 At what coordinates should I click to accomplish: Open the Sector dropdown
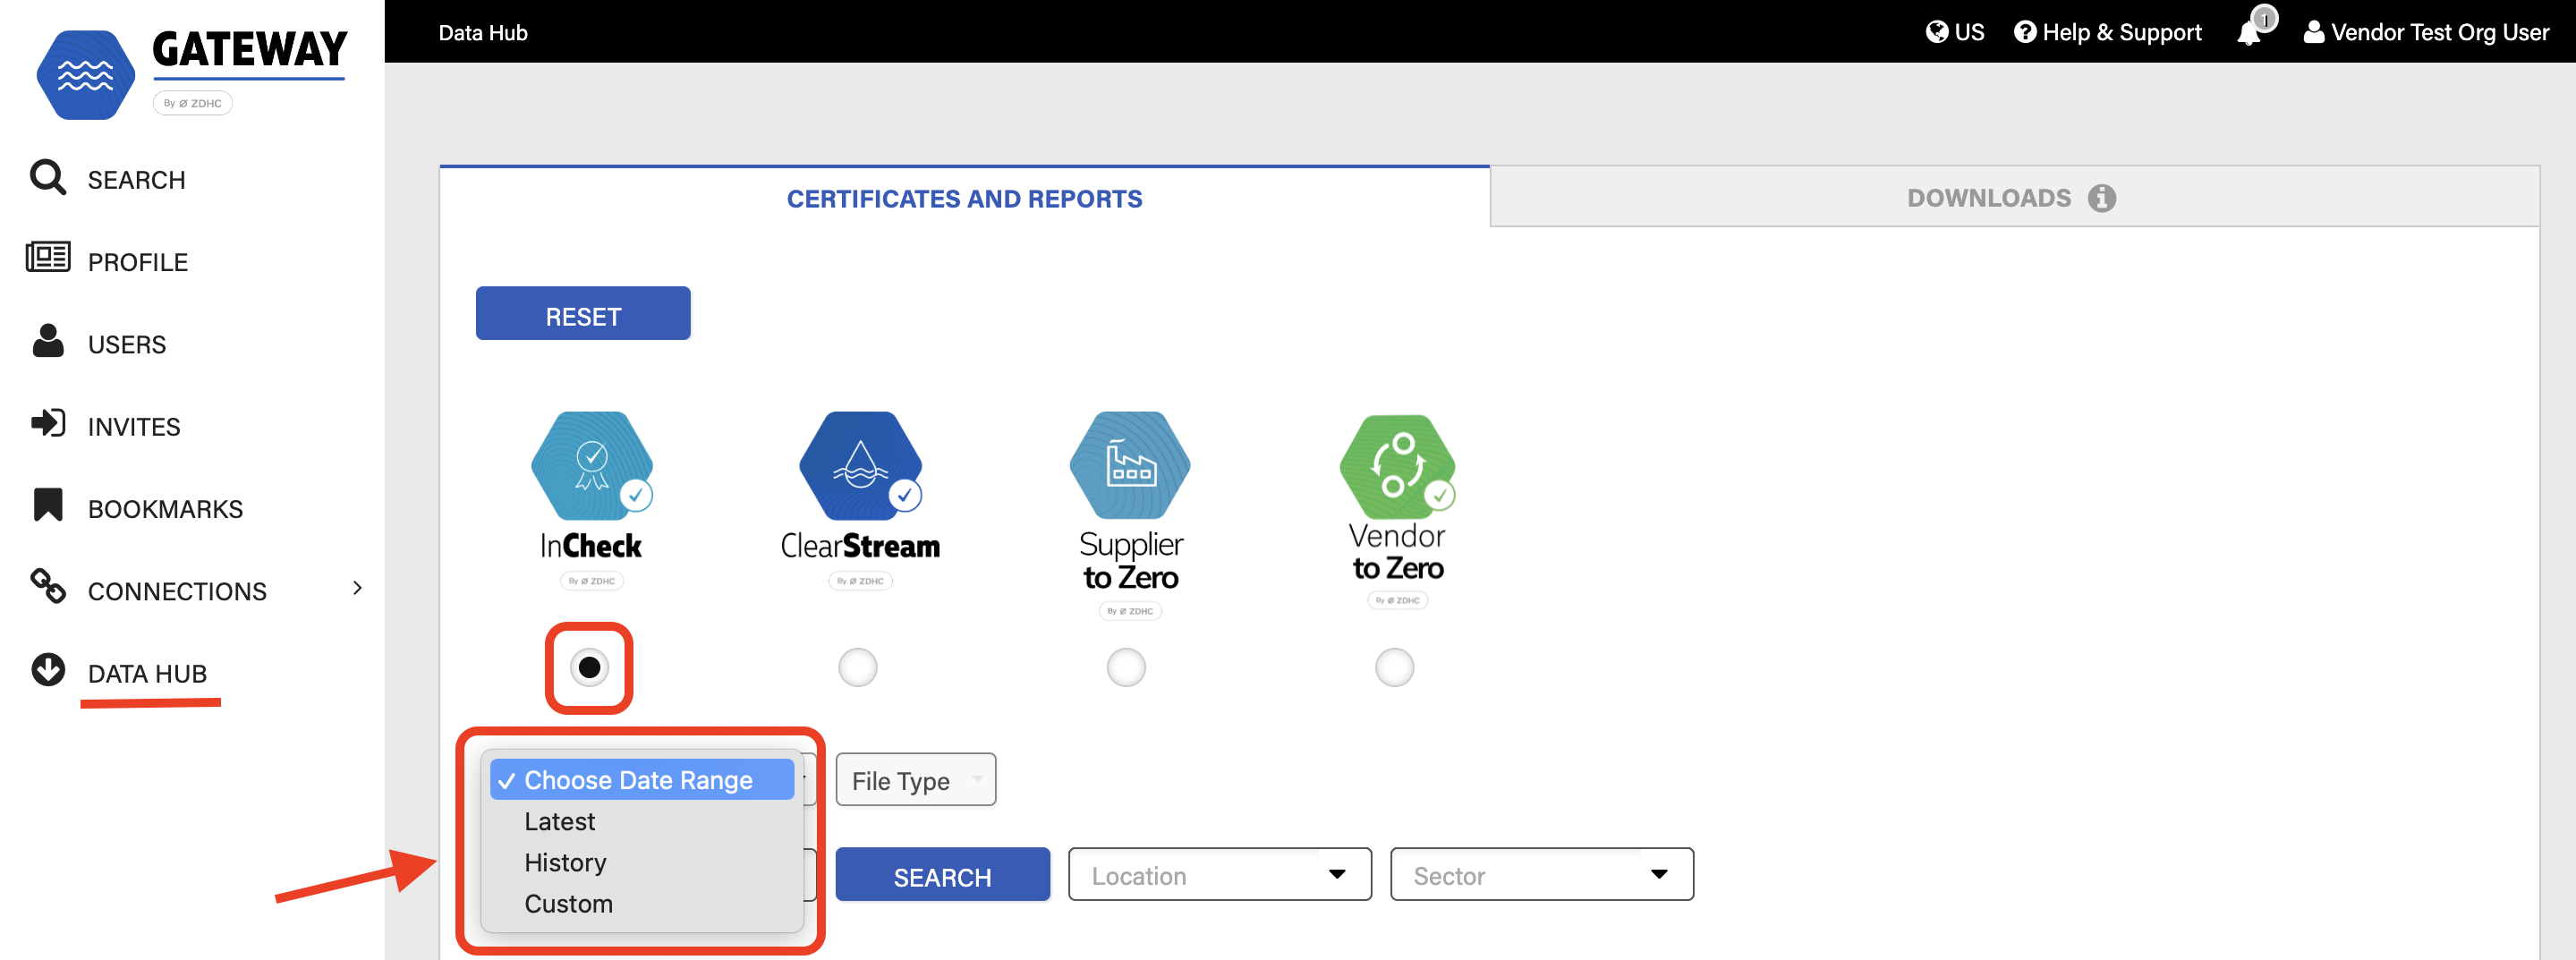(x=1541, y=875)
